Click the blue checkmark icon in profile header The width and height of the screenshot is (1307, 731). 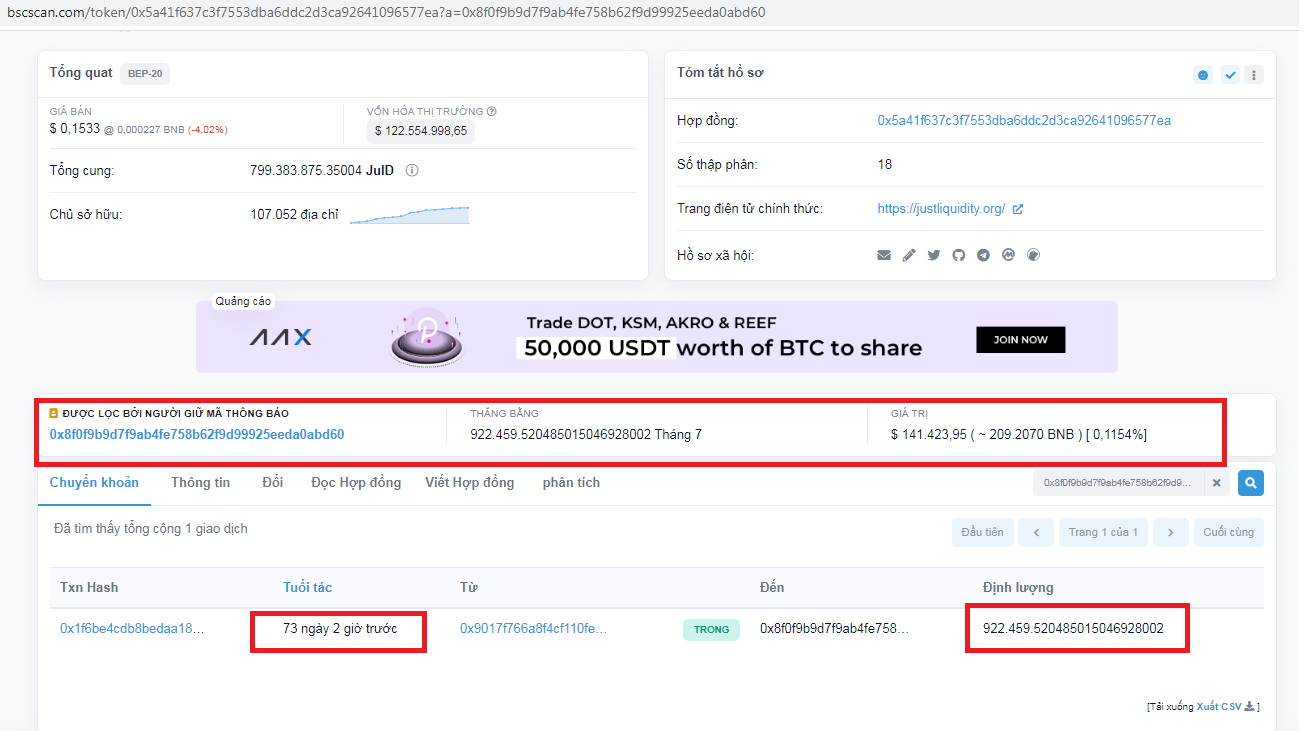(x=1230, y=75)
